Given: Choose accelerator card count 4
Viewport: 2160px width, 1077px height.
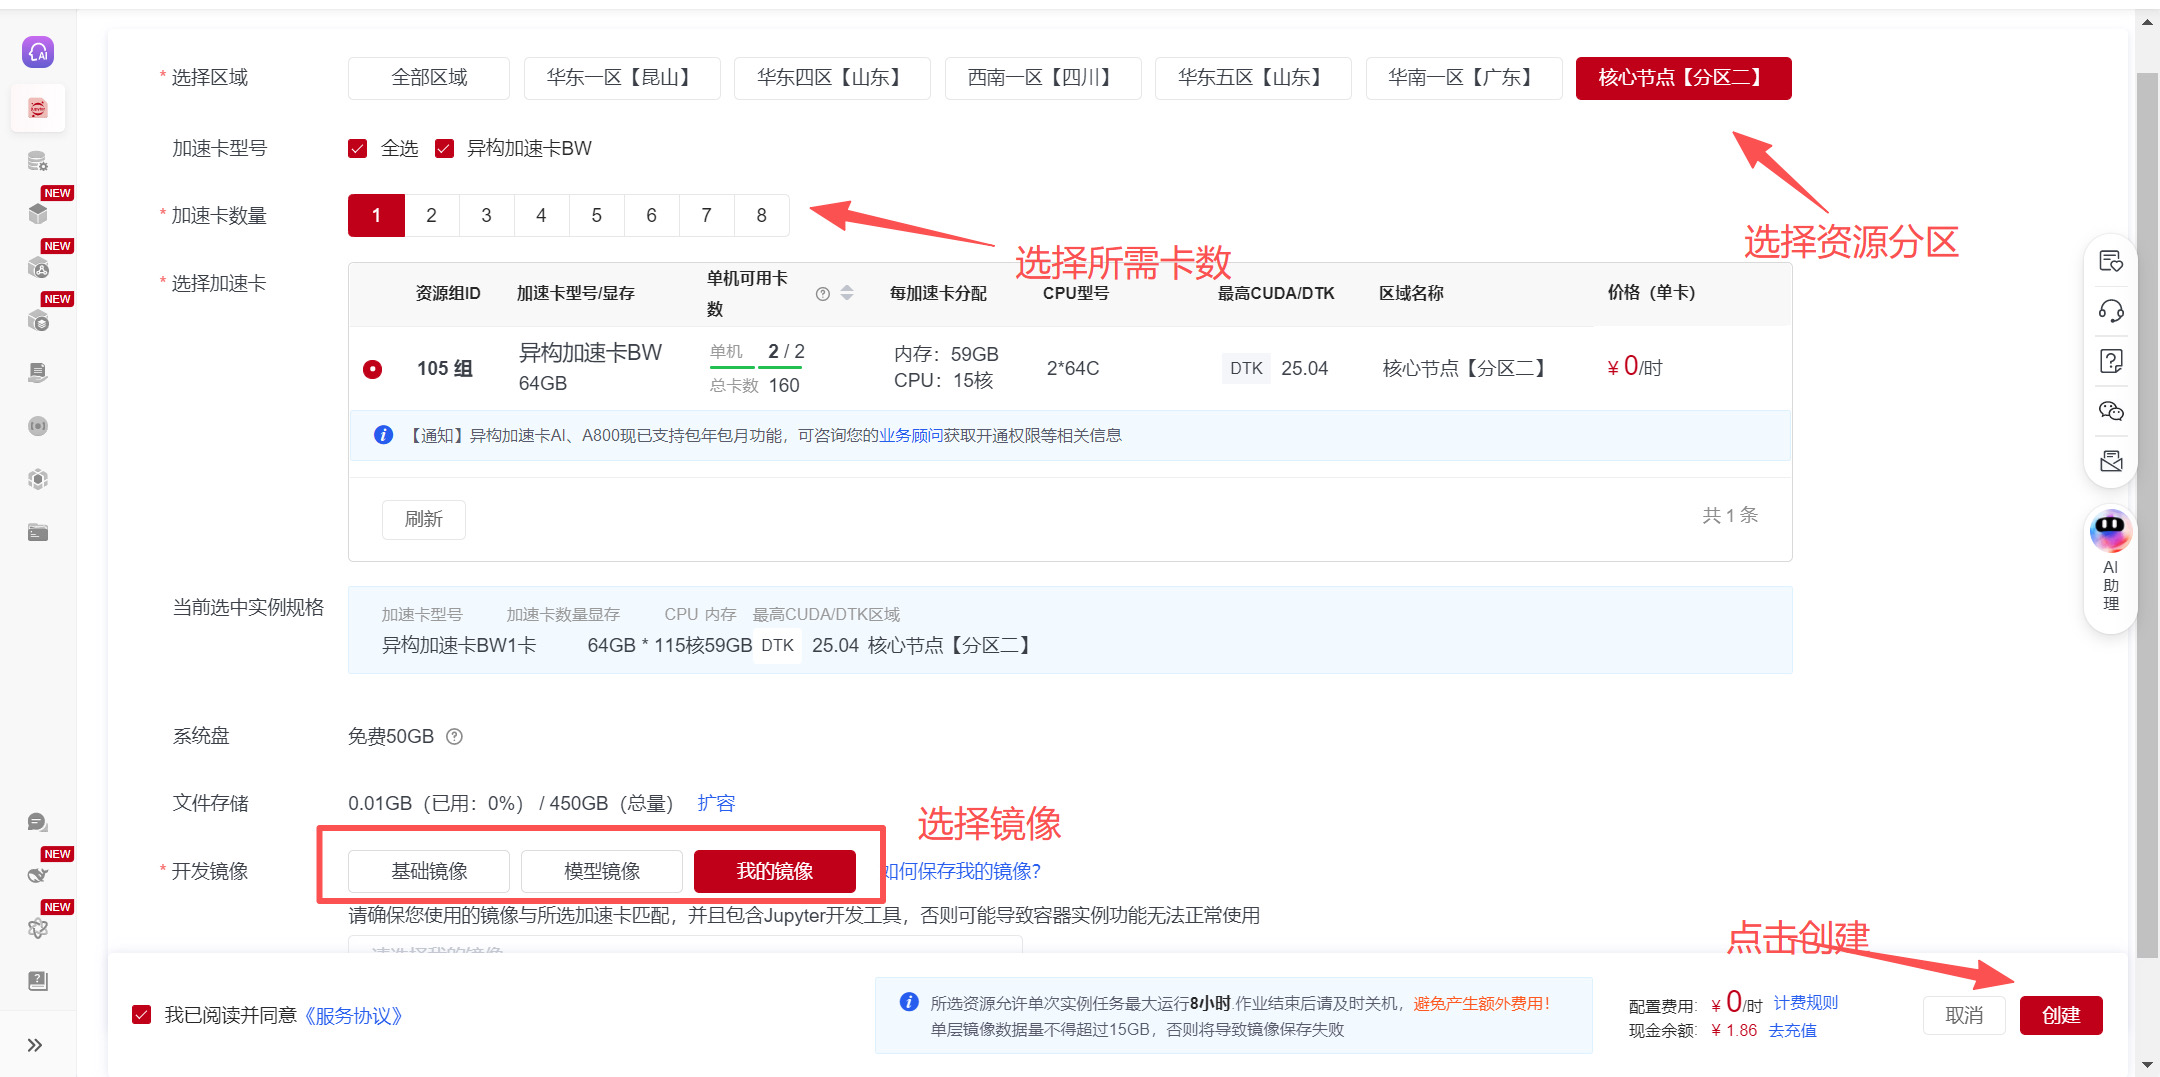Looking at the screenshot, I should click(x=541, y=216).
